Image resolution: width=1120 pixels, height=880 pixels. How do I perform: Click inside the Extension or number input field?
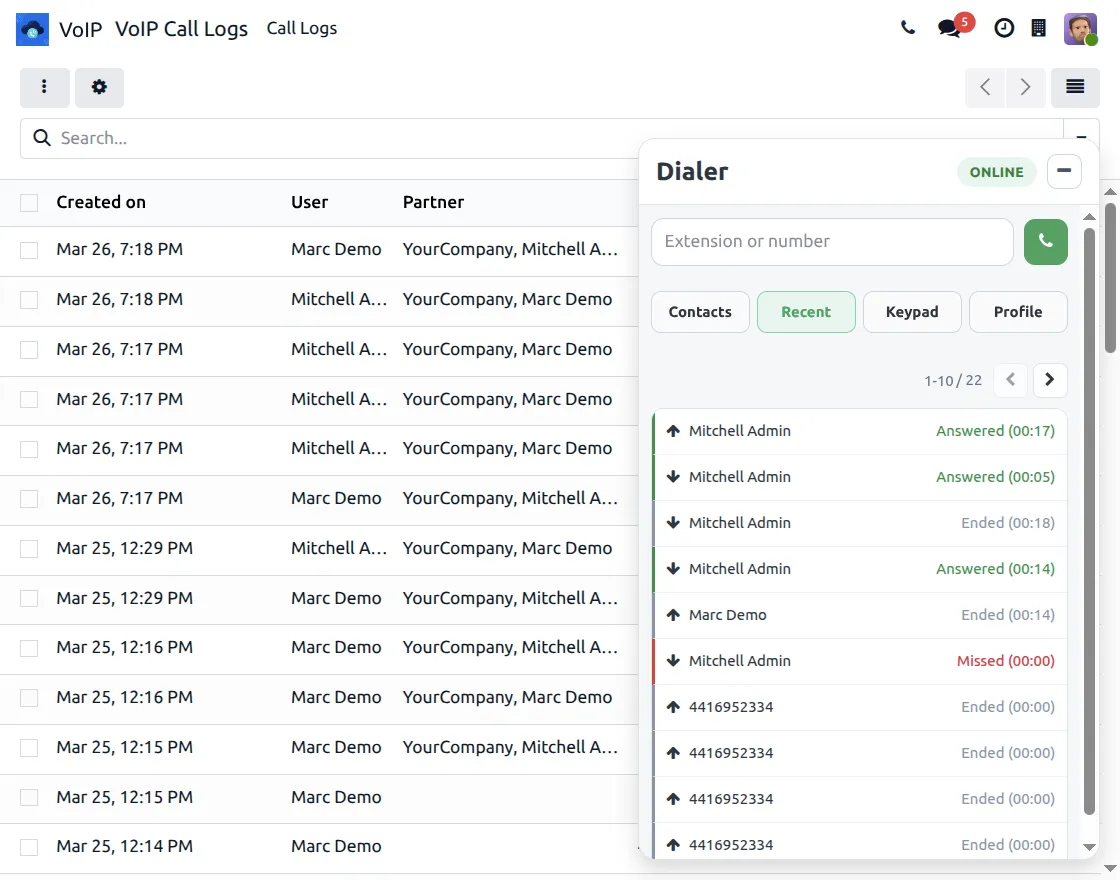coord(832,241)
